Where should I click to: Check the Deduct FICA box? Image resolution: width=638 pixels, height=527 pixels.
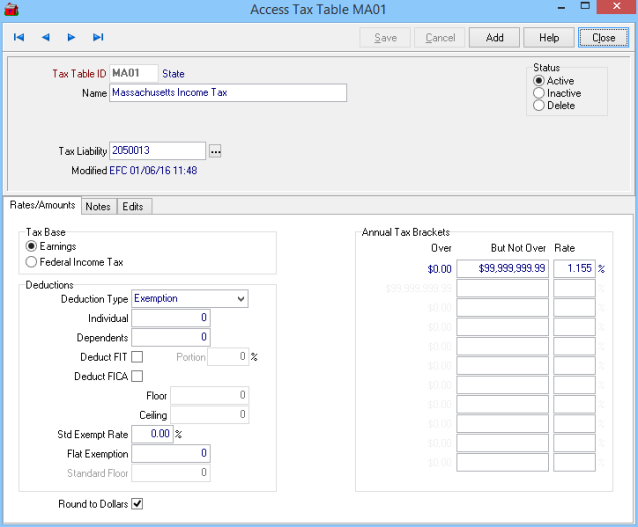[137, 376]
